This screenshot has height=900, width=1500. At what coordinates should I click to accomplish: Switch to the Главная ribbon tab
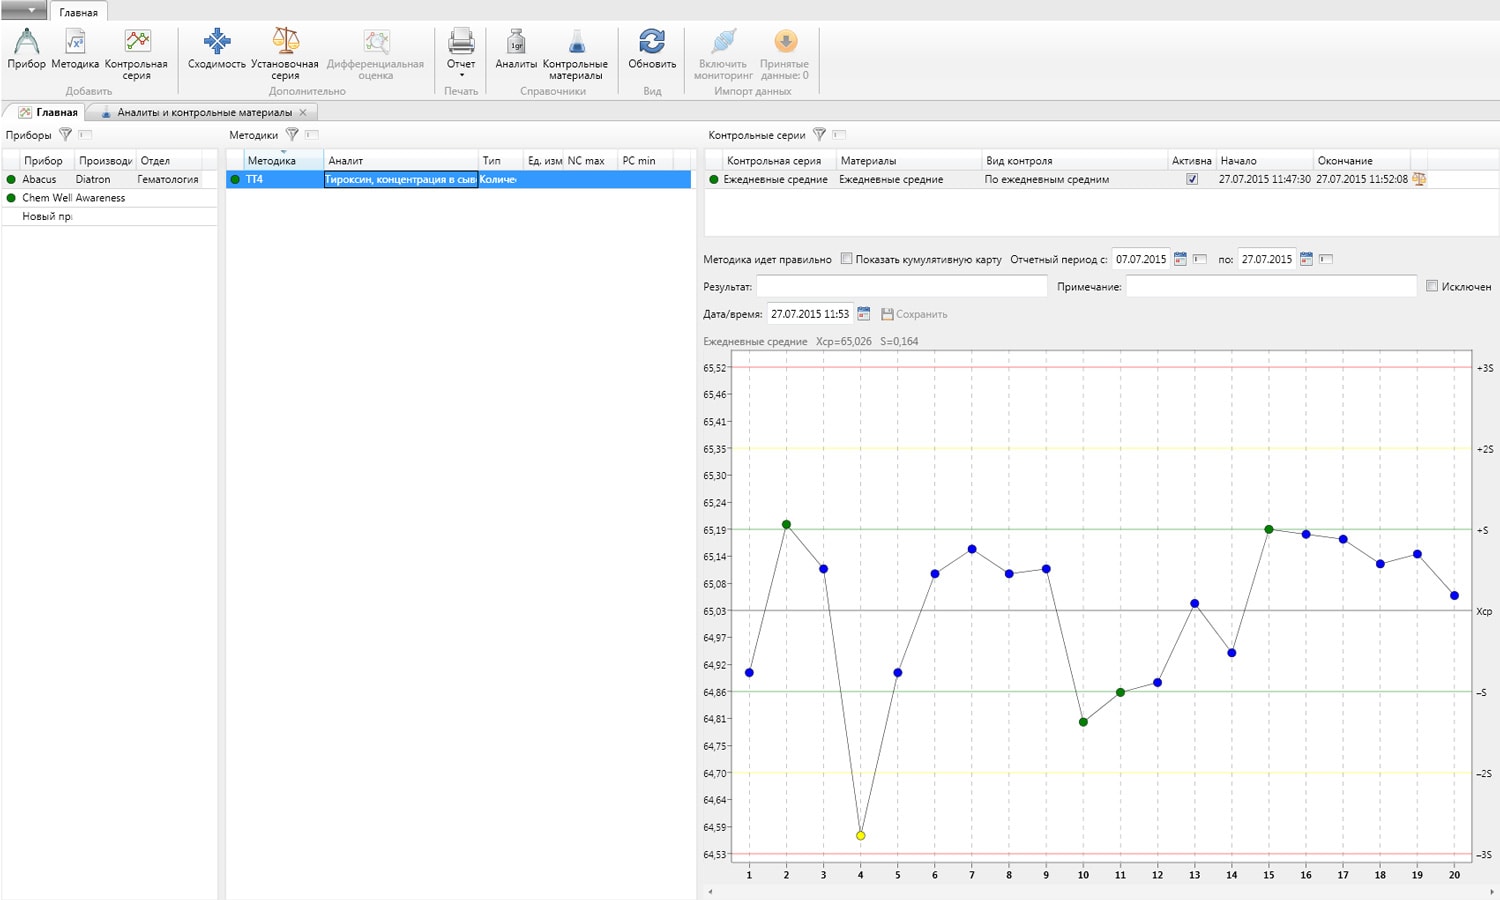(x=78, y=12)
